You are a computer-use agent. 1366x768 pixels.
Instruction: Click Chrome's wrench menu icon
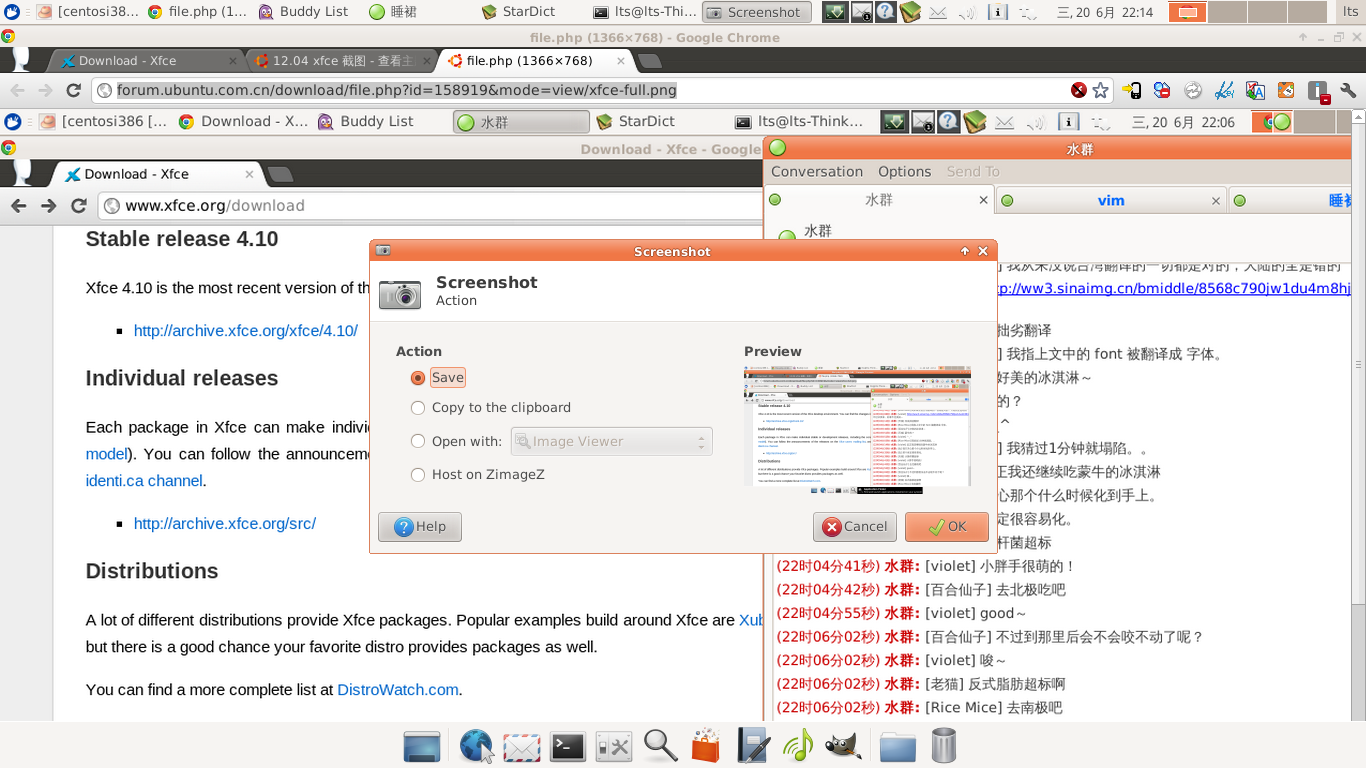tap(1348, 90)
